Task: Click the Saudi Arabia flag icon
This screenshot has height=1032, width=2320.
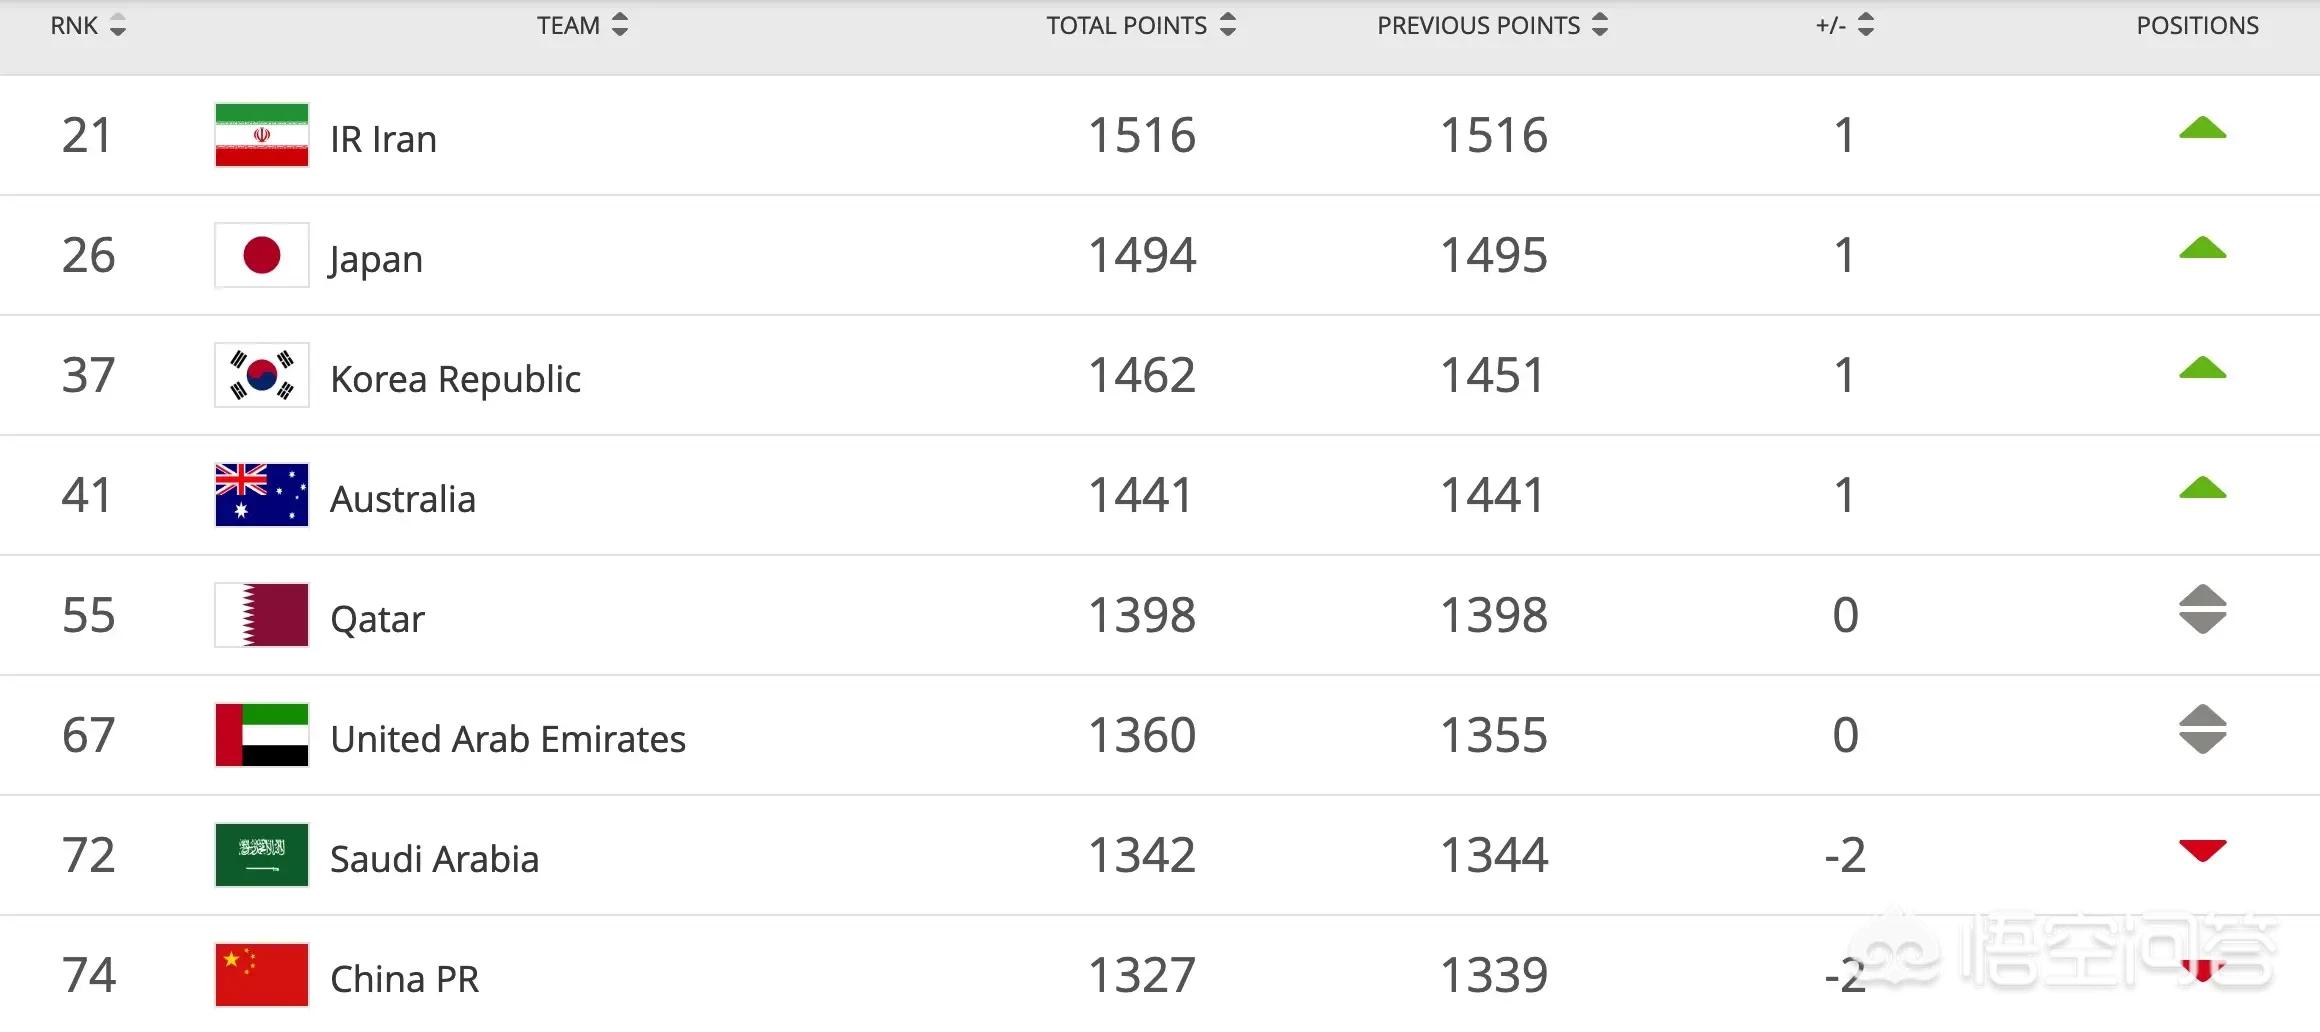Action: [x=261, y=855]
